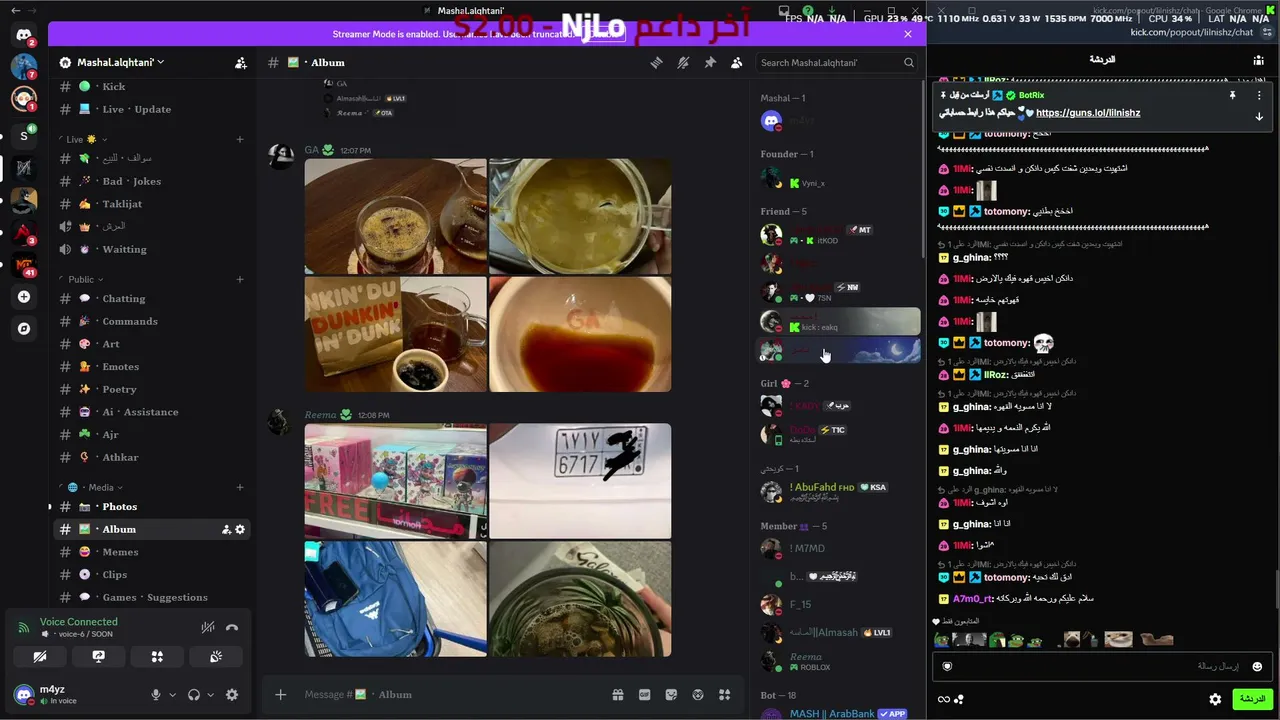Open the sticker picker
Screen dimensions: 1280x720
(671, 695)
